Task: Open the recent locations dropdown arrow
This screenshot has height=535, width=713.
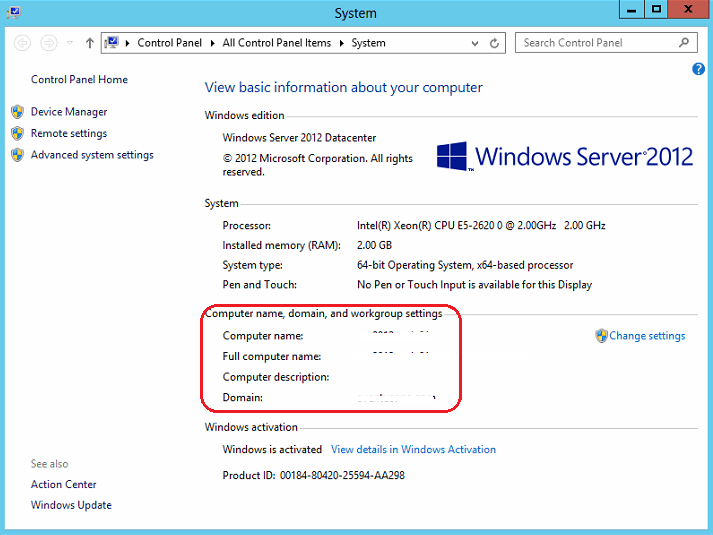Action: point(70,43)
